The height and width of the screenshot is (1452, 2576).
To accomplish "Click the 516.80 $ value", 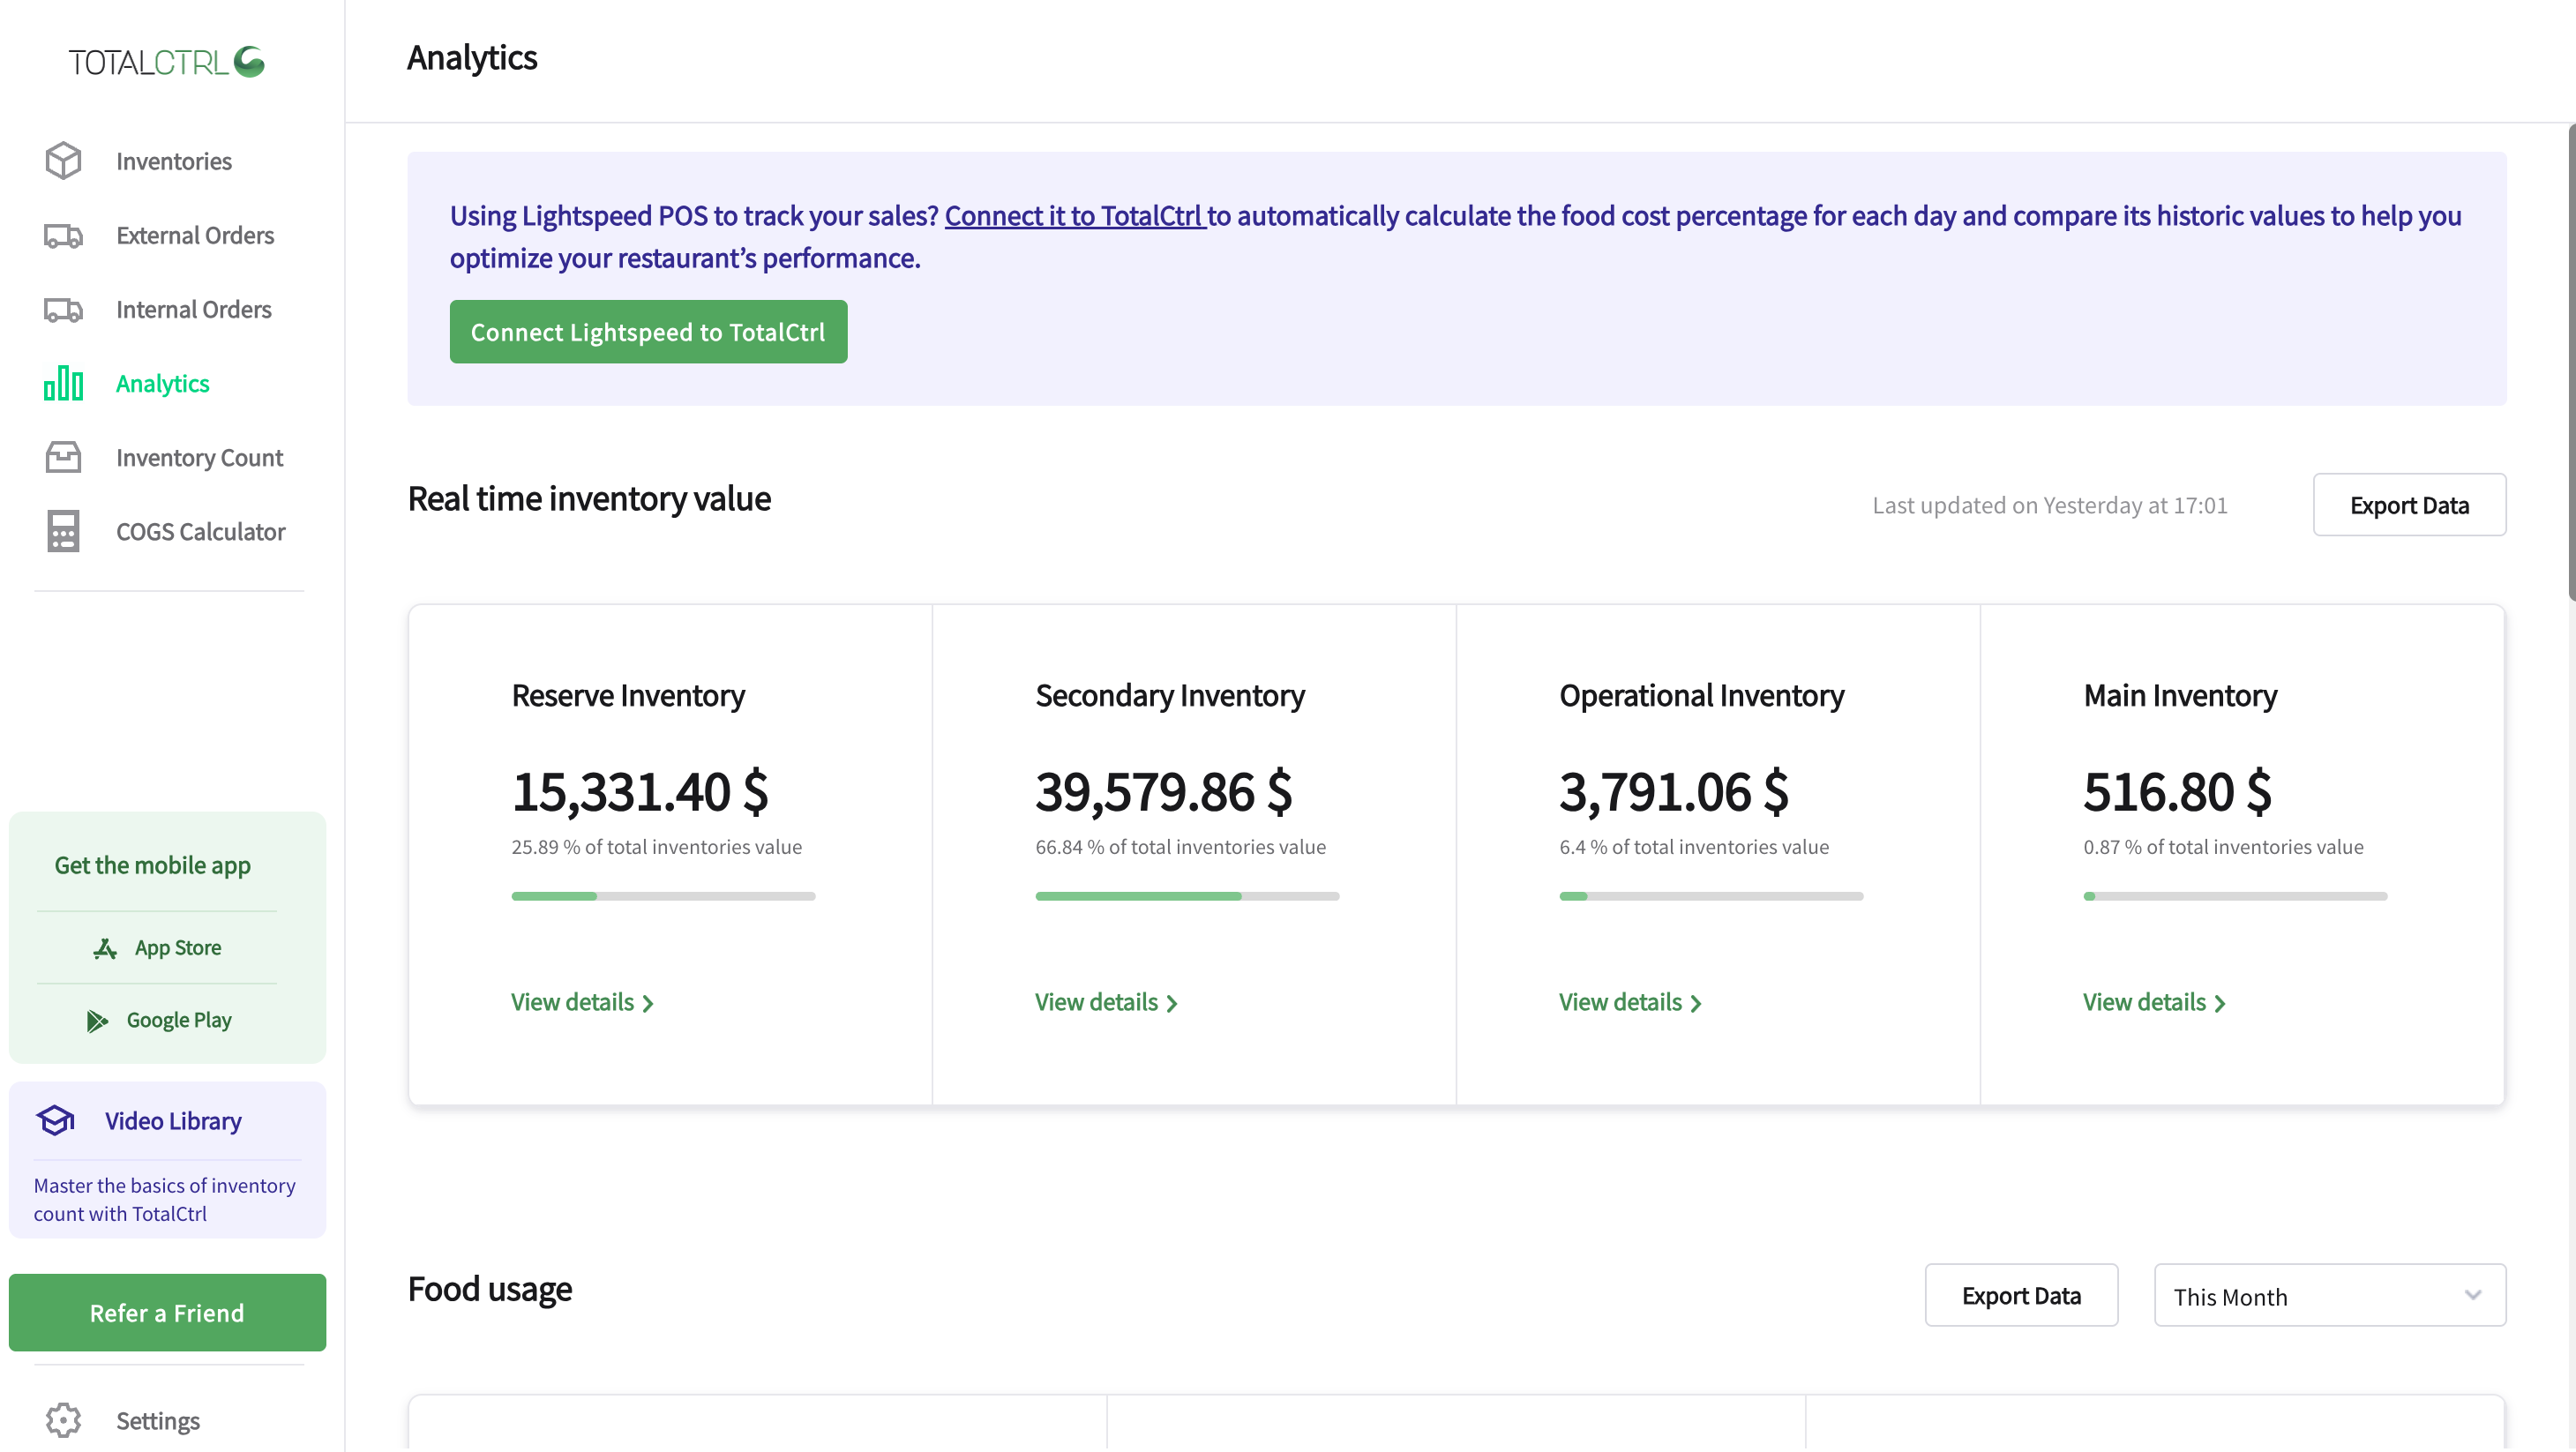I will pyautogui.click(x=2178, y=792).
